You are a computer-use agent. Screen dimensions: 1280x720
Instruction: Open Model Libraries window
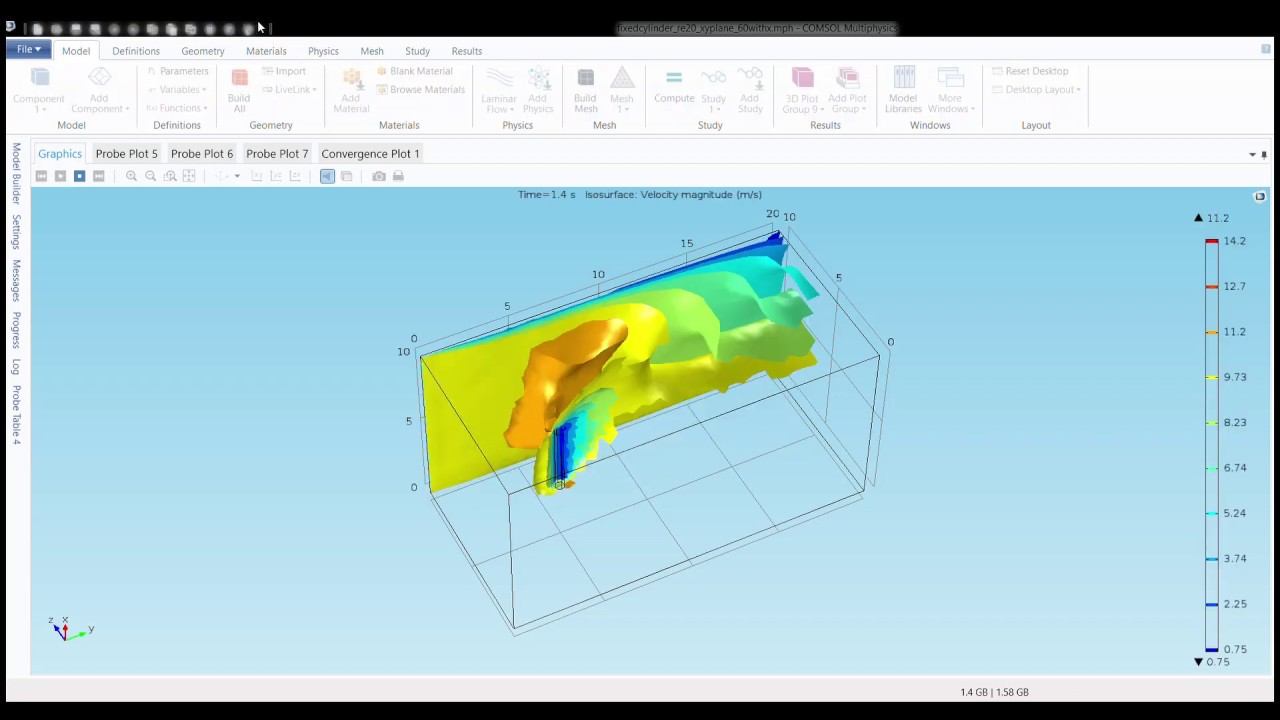pyautogui.click(x=903, y=89)
